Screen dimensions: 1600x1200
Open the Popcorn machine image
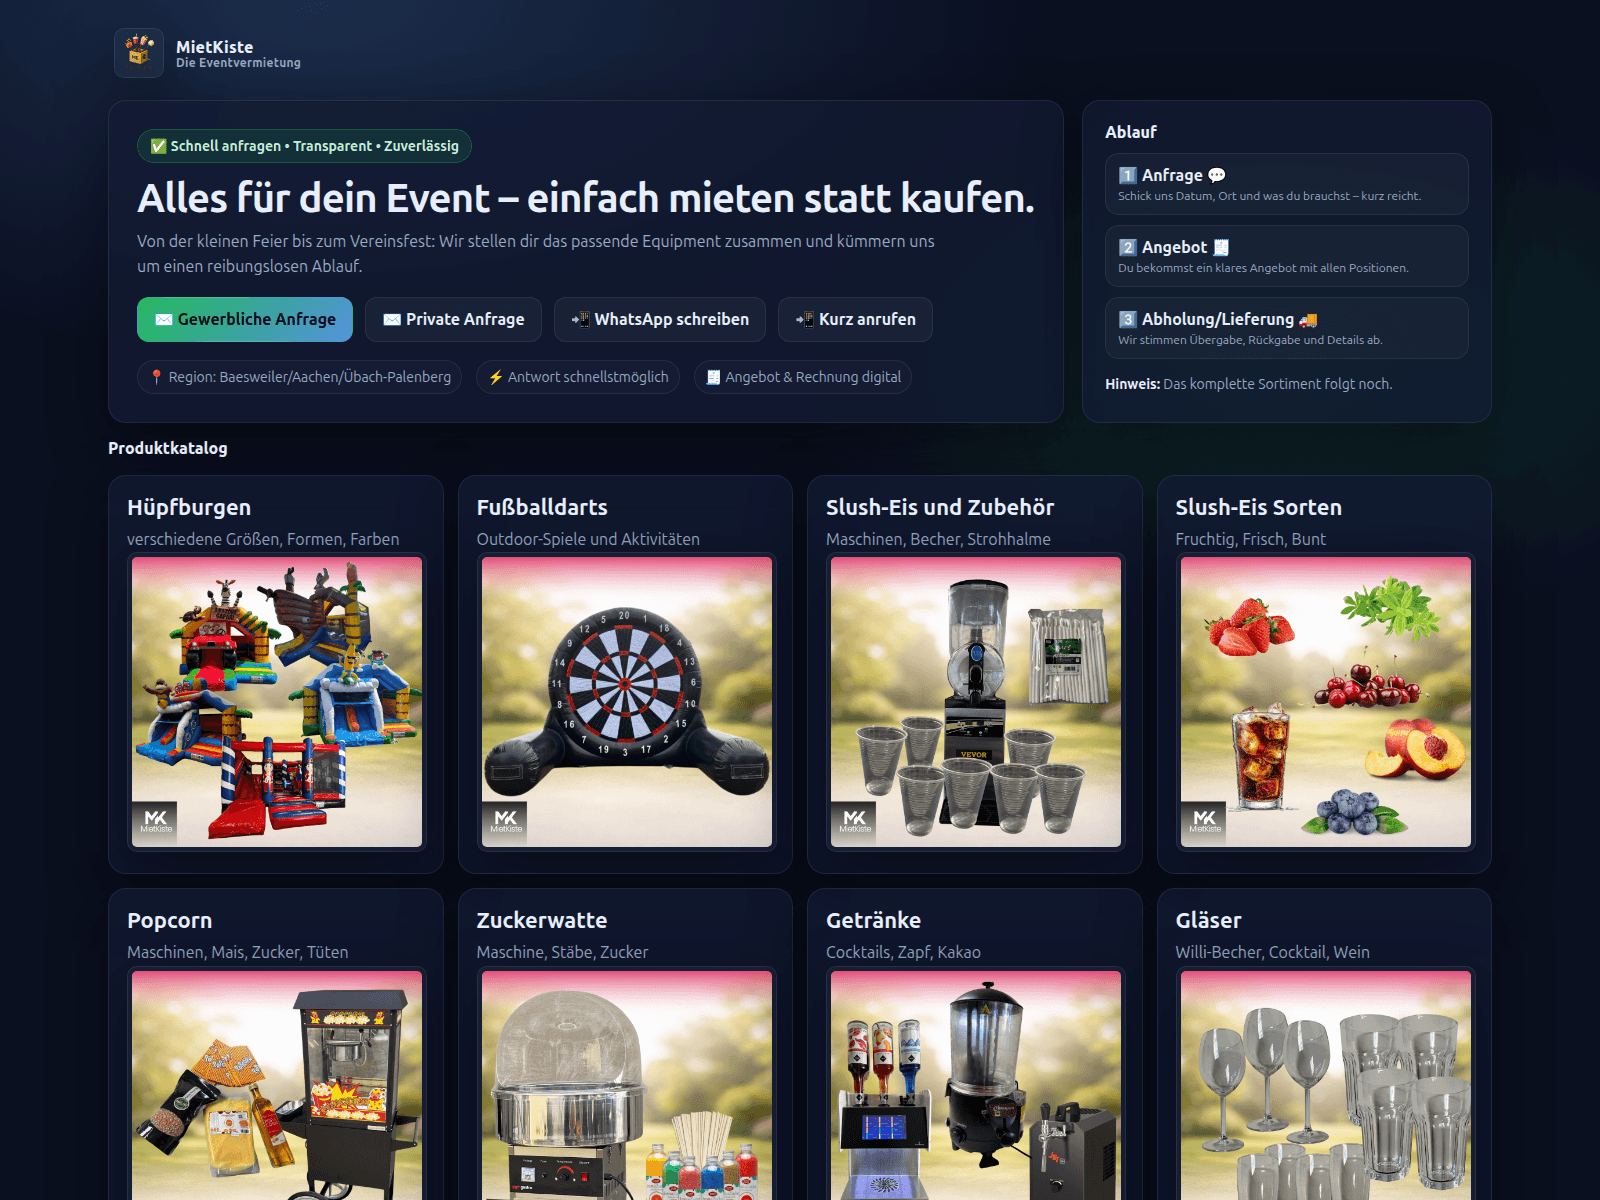pos(277,1085)
